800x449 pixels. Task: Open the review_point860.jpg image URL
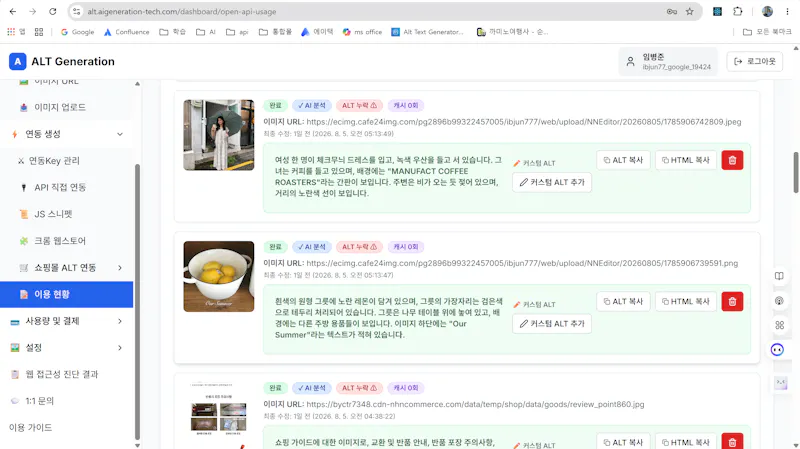pyautogui.click(x=475, y=404)
